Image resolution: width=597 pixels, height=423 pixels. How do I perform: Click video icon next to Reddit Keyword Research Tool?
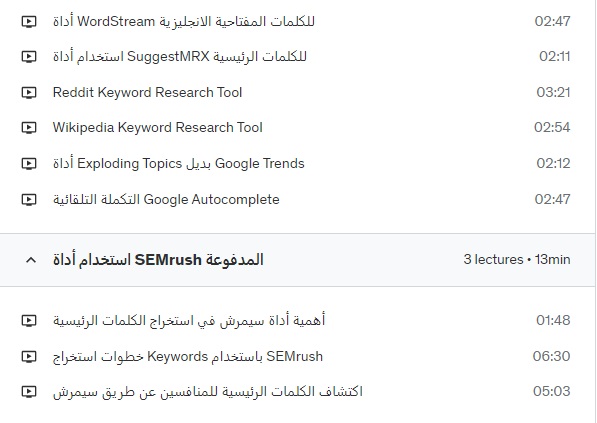(29, 93)
